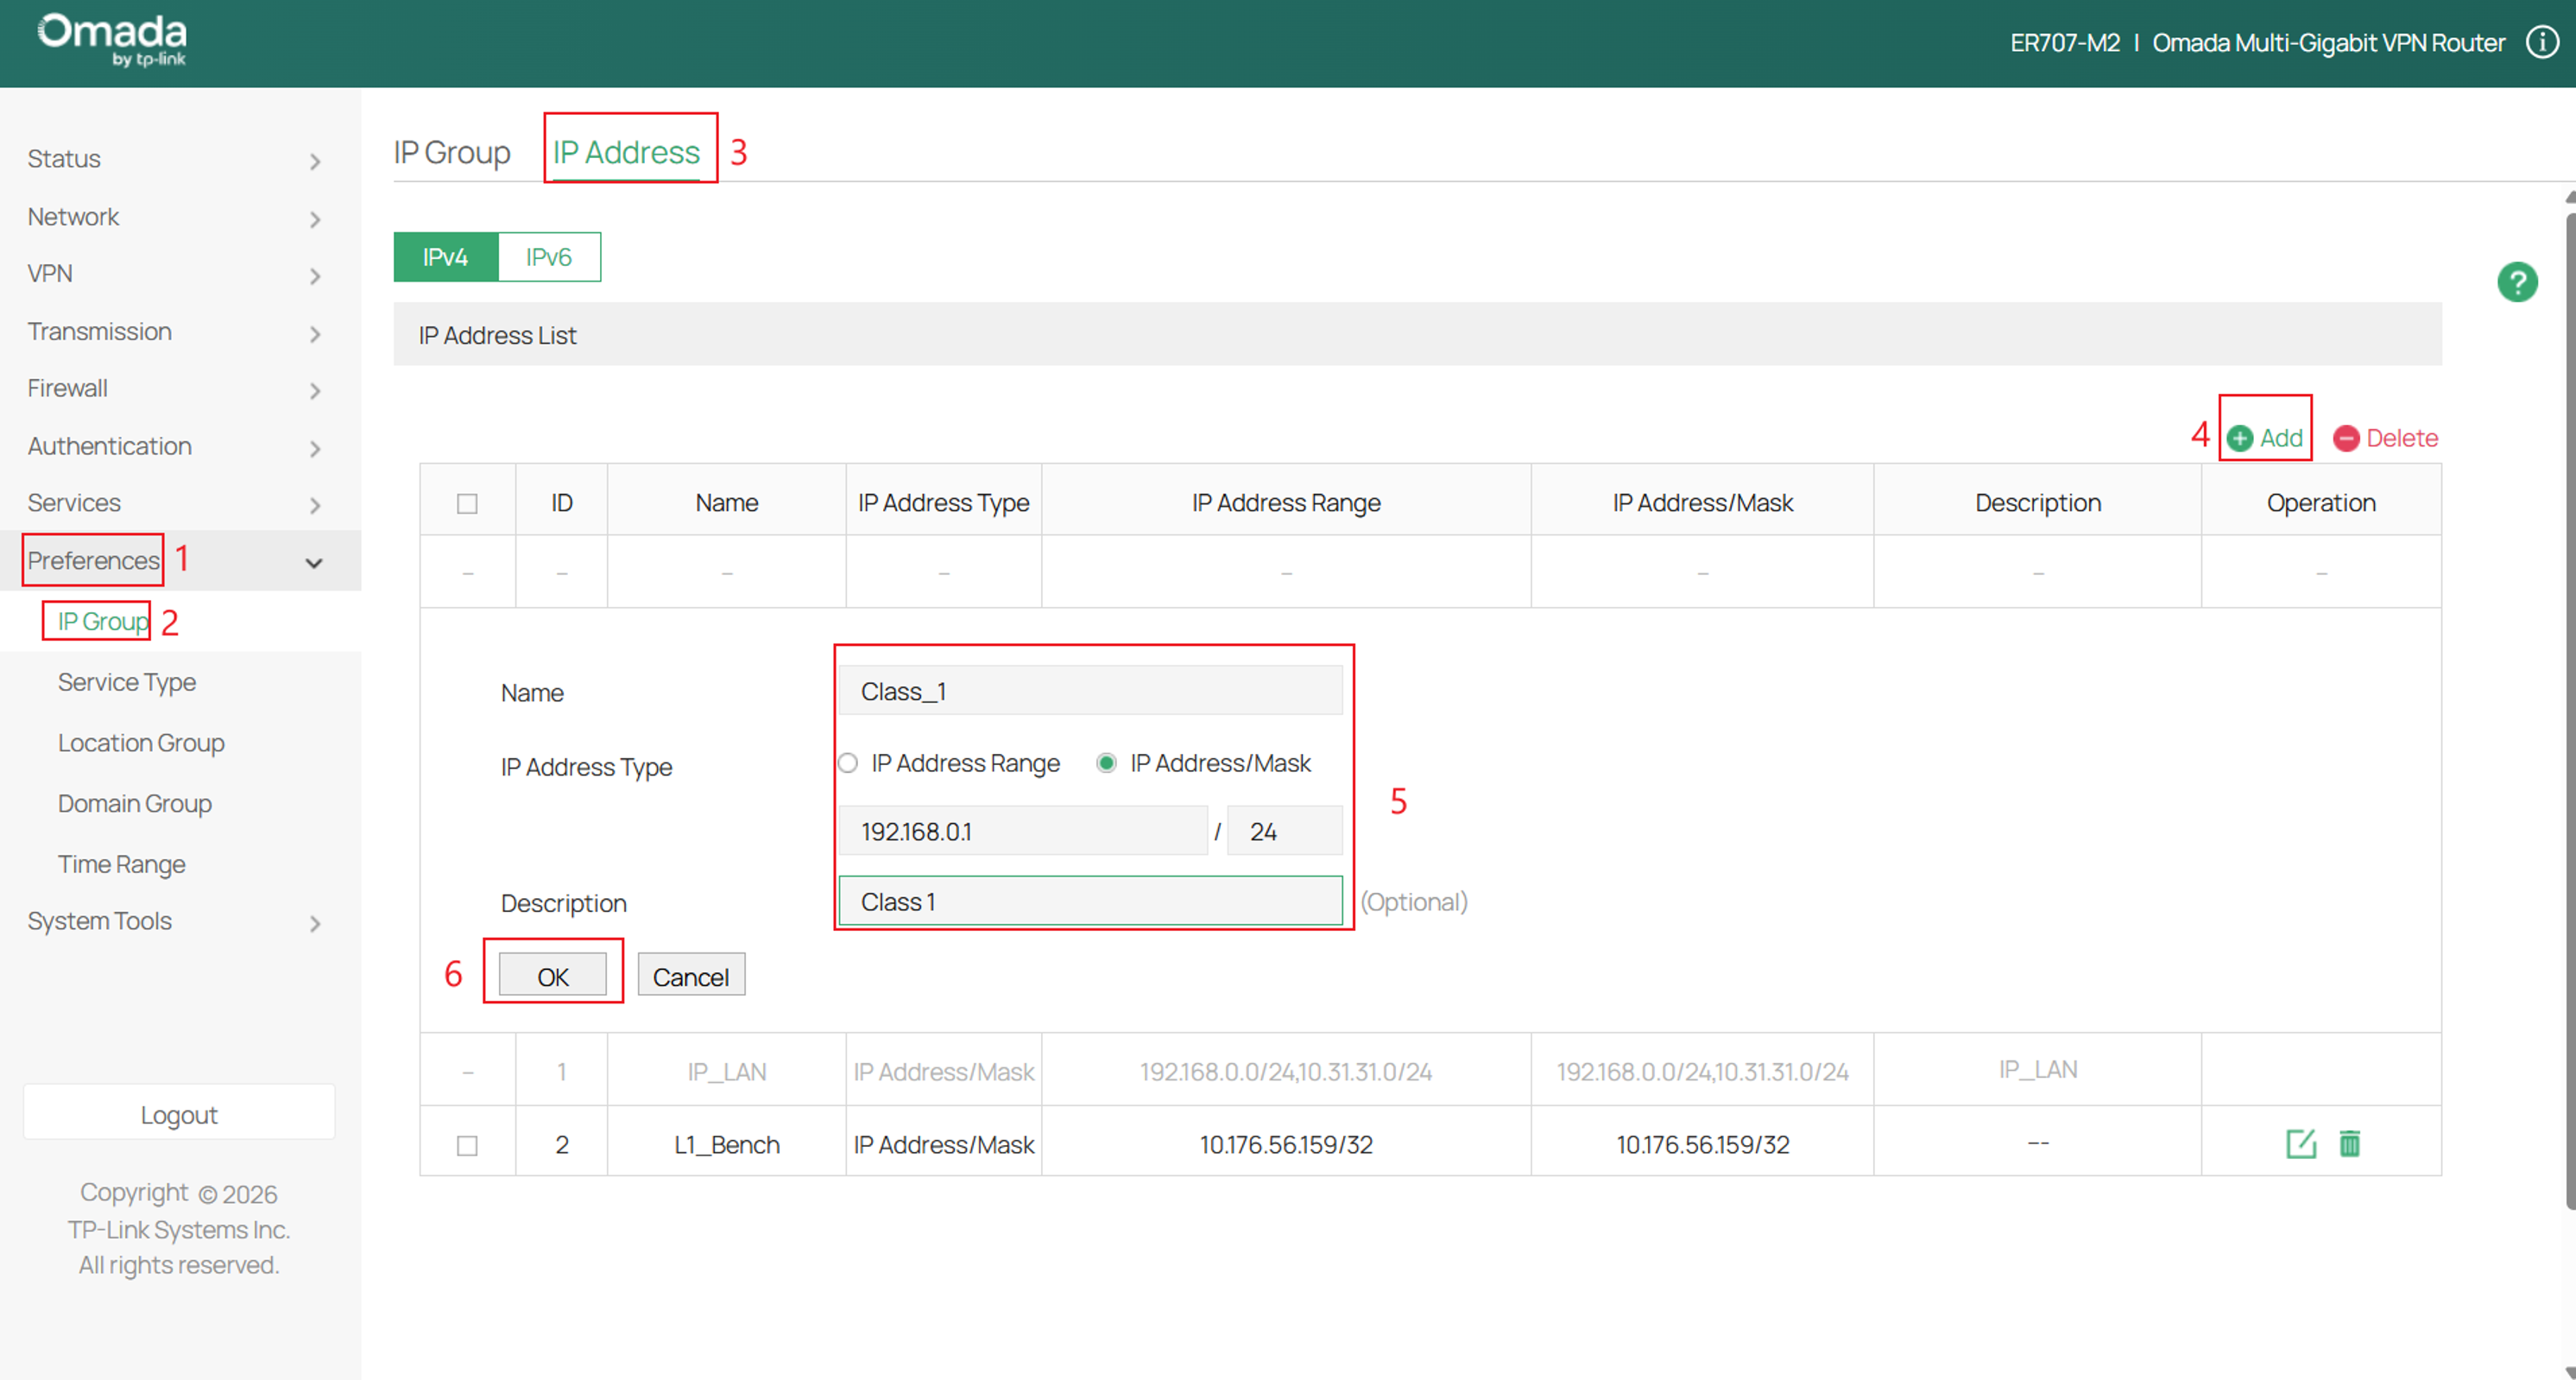Screen dimensions: 2576x1380
Task: Click the IP_LAN name cell
Action: tap(727, 1071)
